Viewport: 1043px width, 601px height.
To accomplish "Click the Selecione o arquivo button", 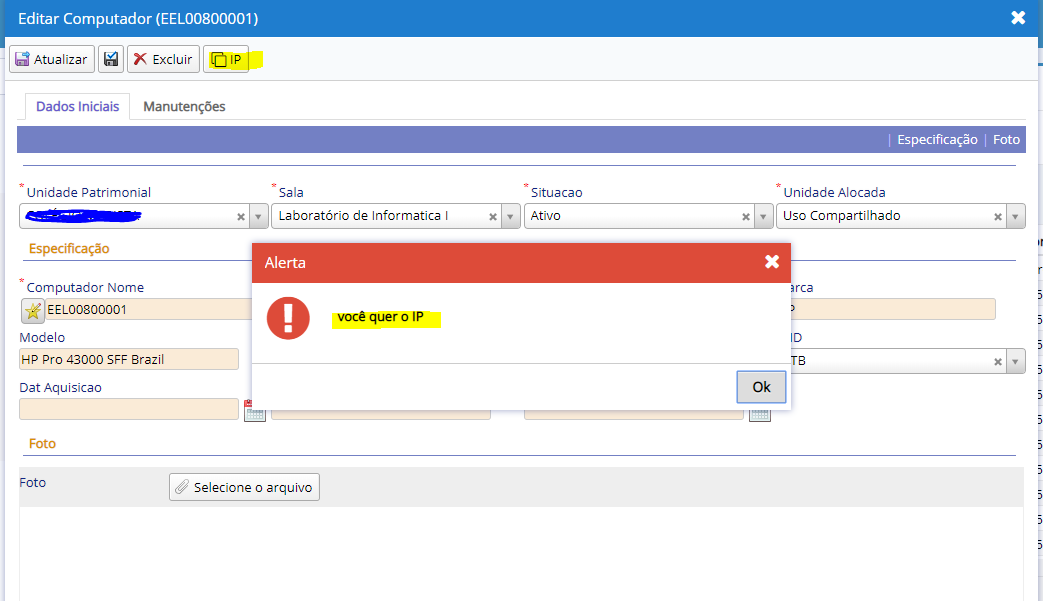I will 243,487.
